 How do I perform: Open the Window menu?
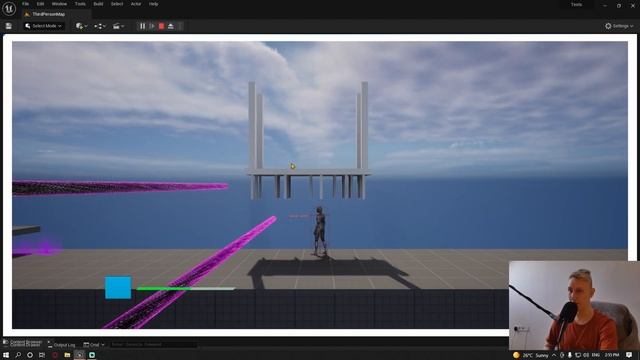point(59,4)
